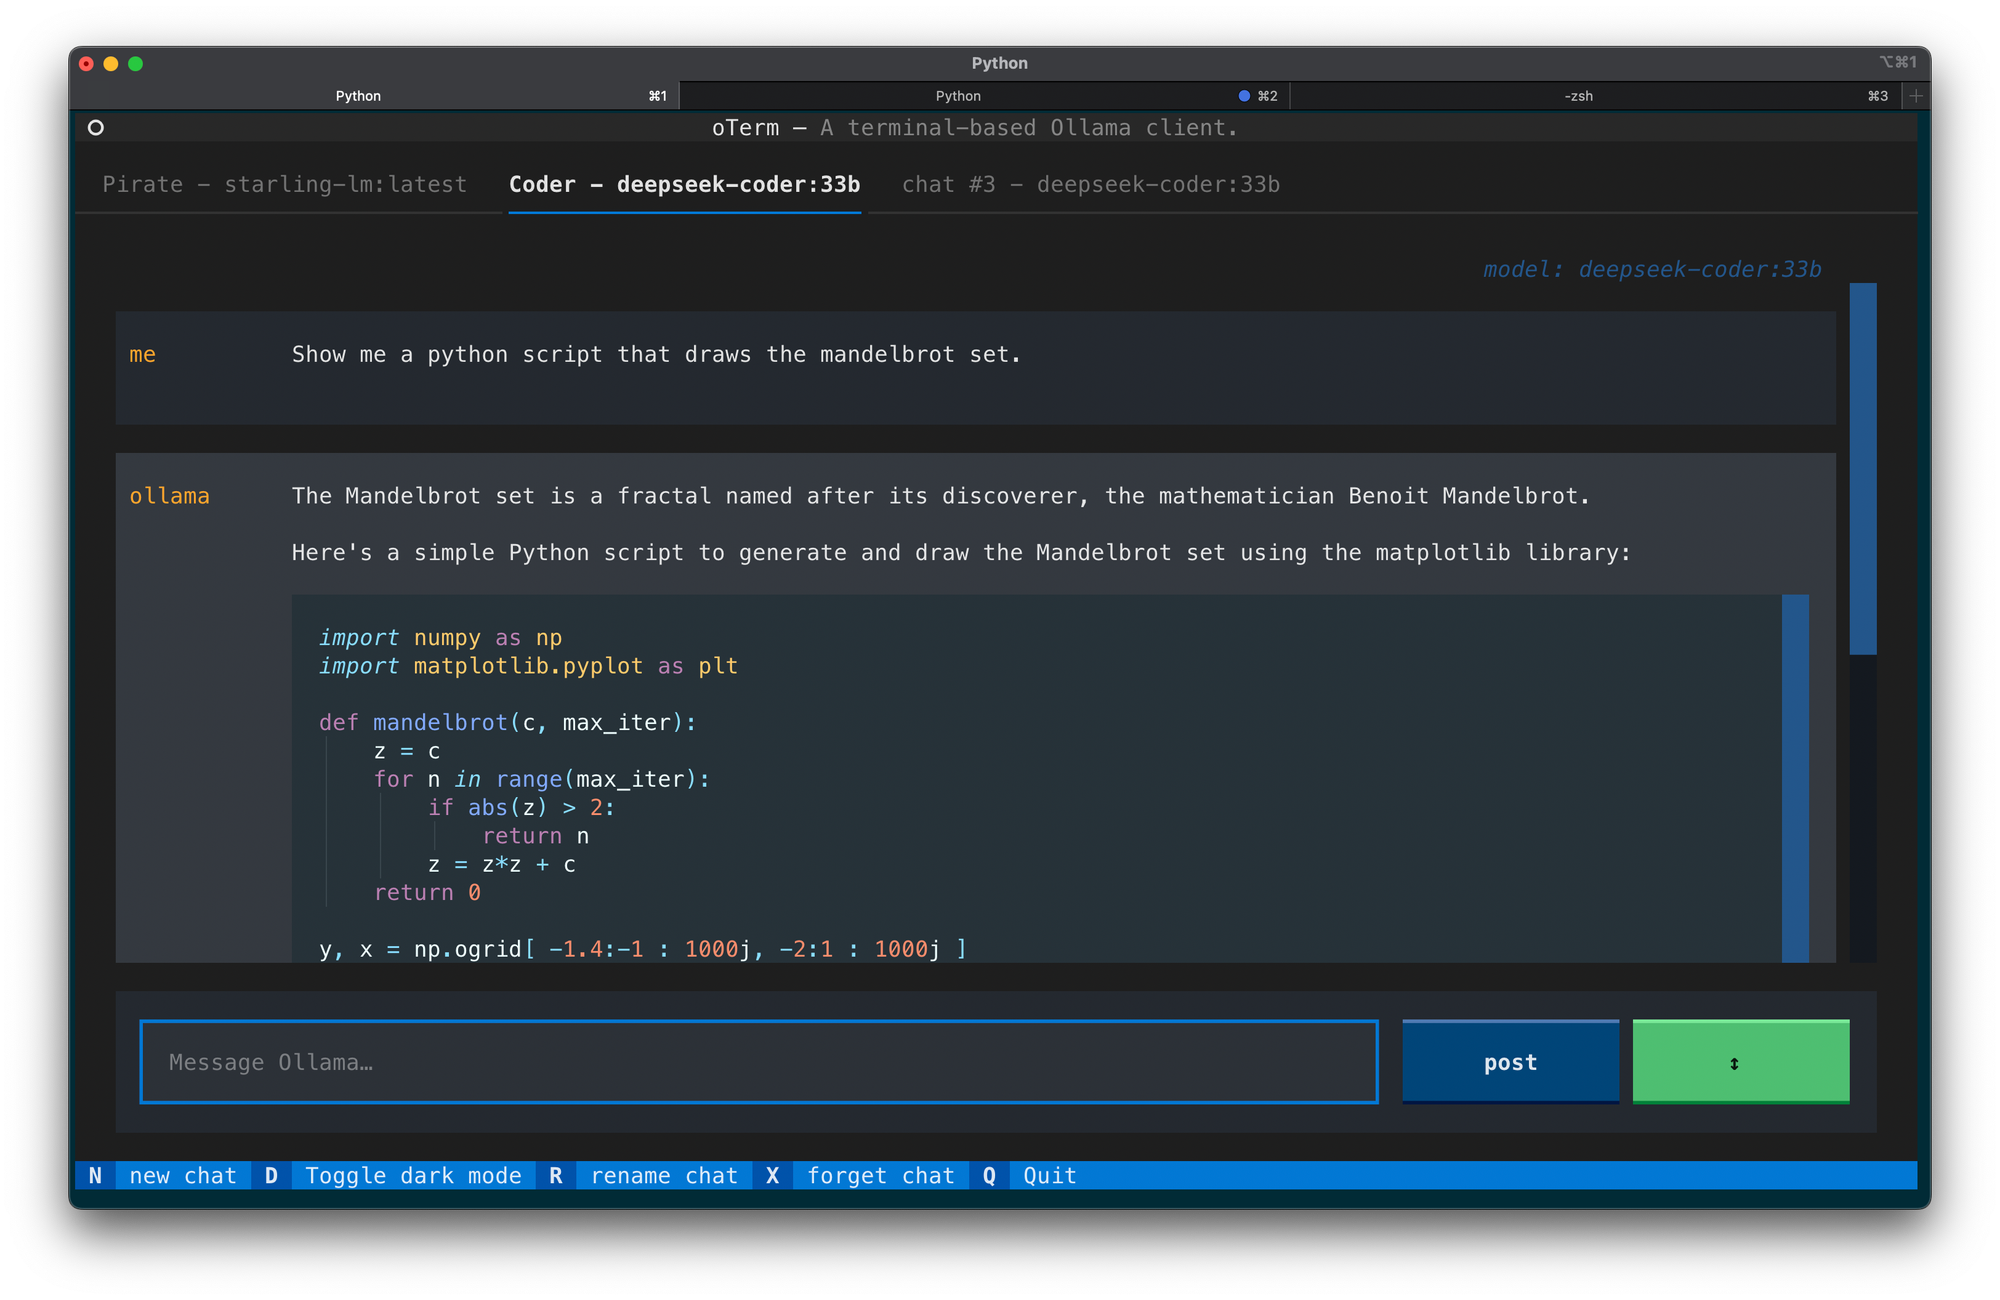Click the chat history vertical scrollbar thumb
Image resolution: width=2000 pixels, height=1300 pixels.
pos(1862,470)
